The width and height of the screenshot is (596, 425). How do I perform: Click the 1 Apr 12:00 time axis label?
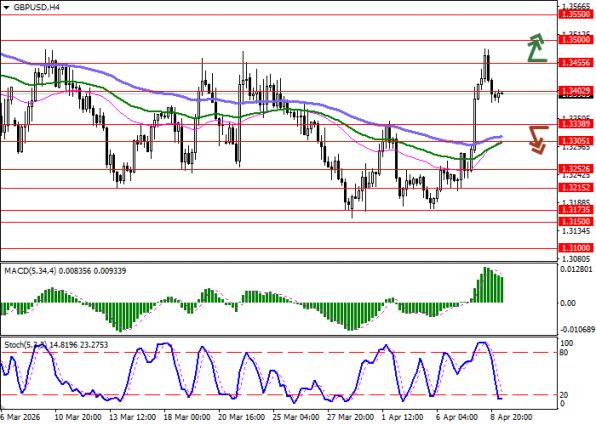point(404,417)
